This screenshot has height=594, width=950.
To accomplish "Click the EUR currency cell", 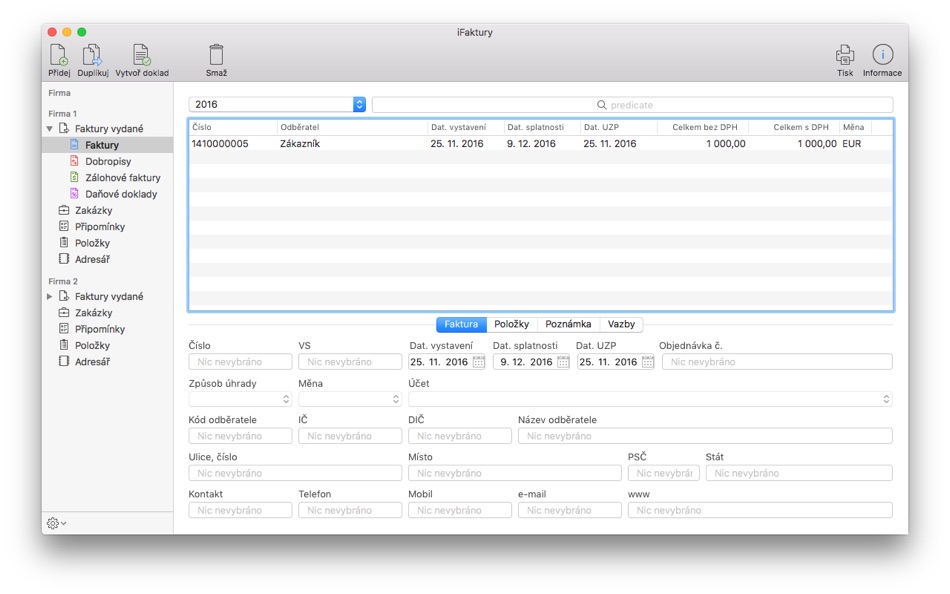I will tap(851, 144).
